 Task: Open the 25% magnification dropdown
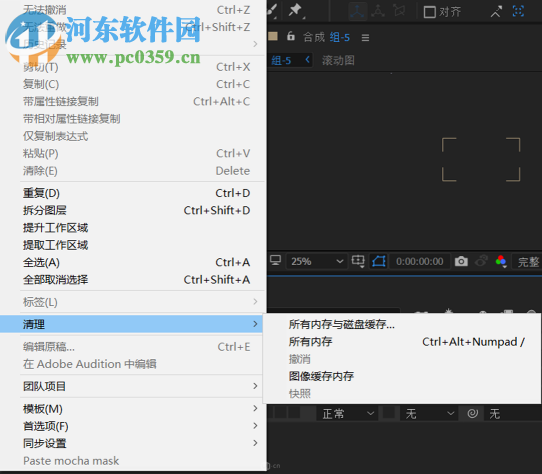point(316,261)
